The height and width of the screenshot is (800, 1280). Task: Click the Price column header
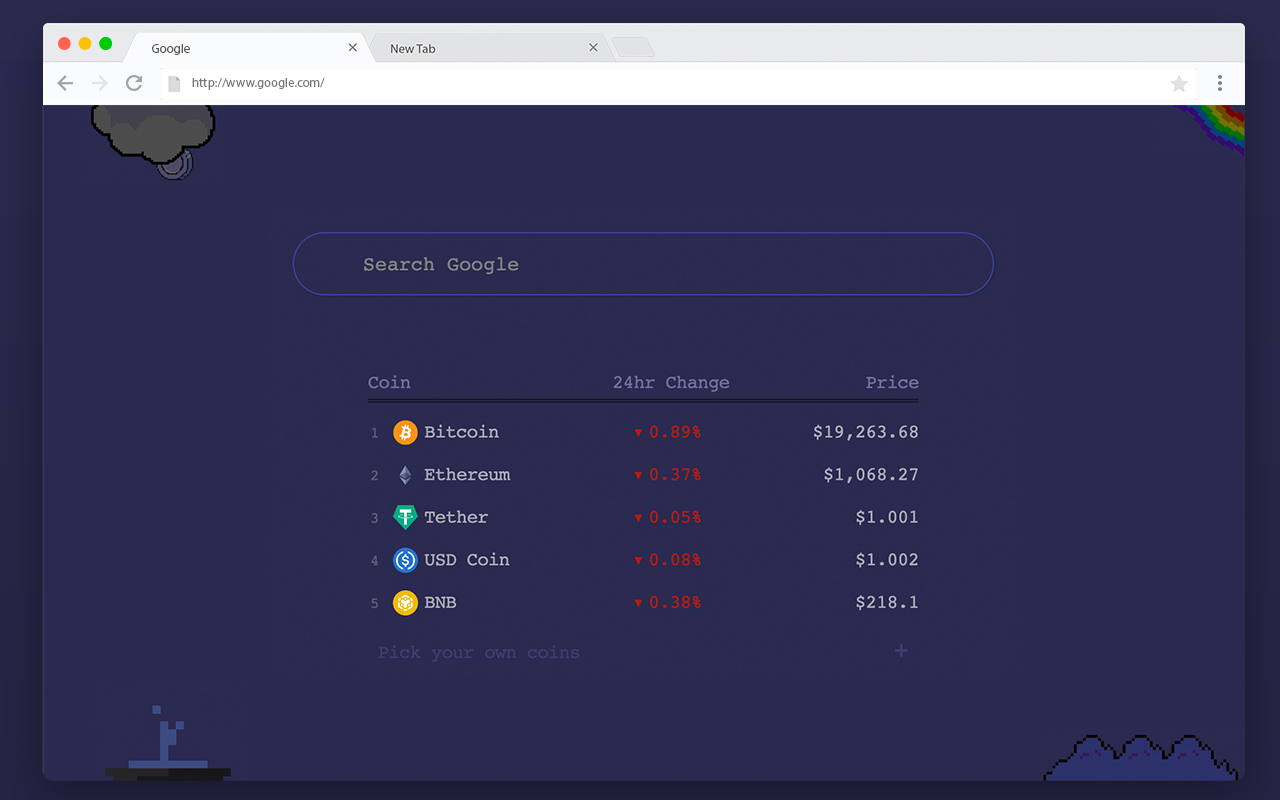click(x=892, y=382)
